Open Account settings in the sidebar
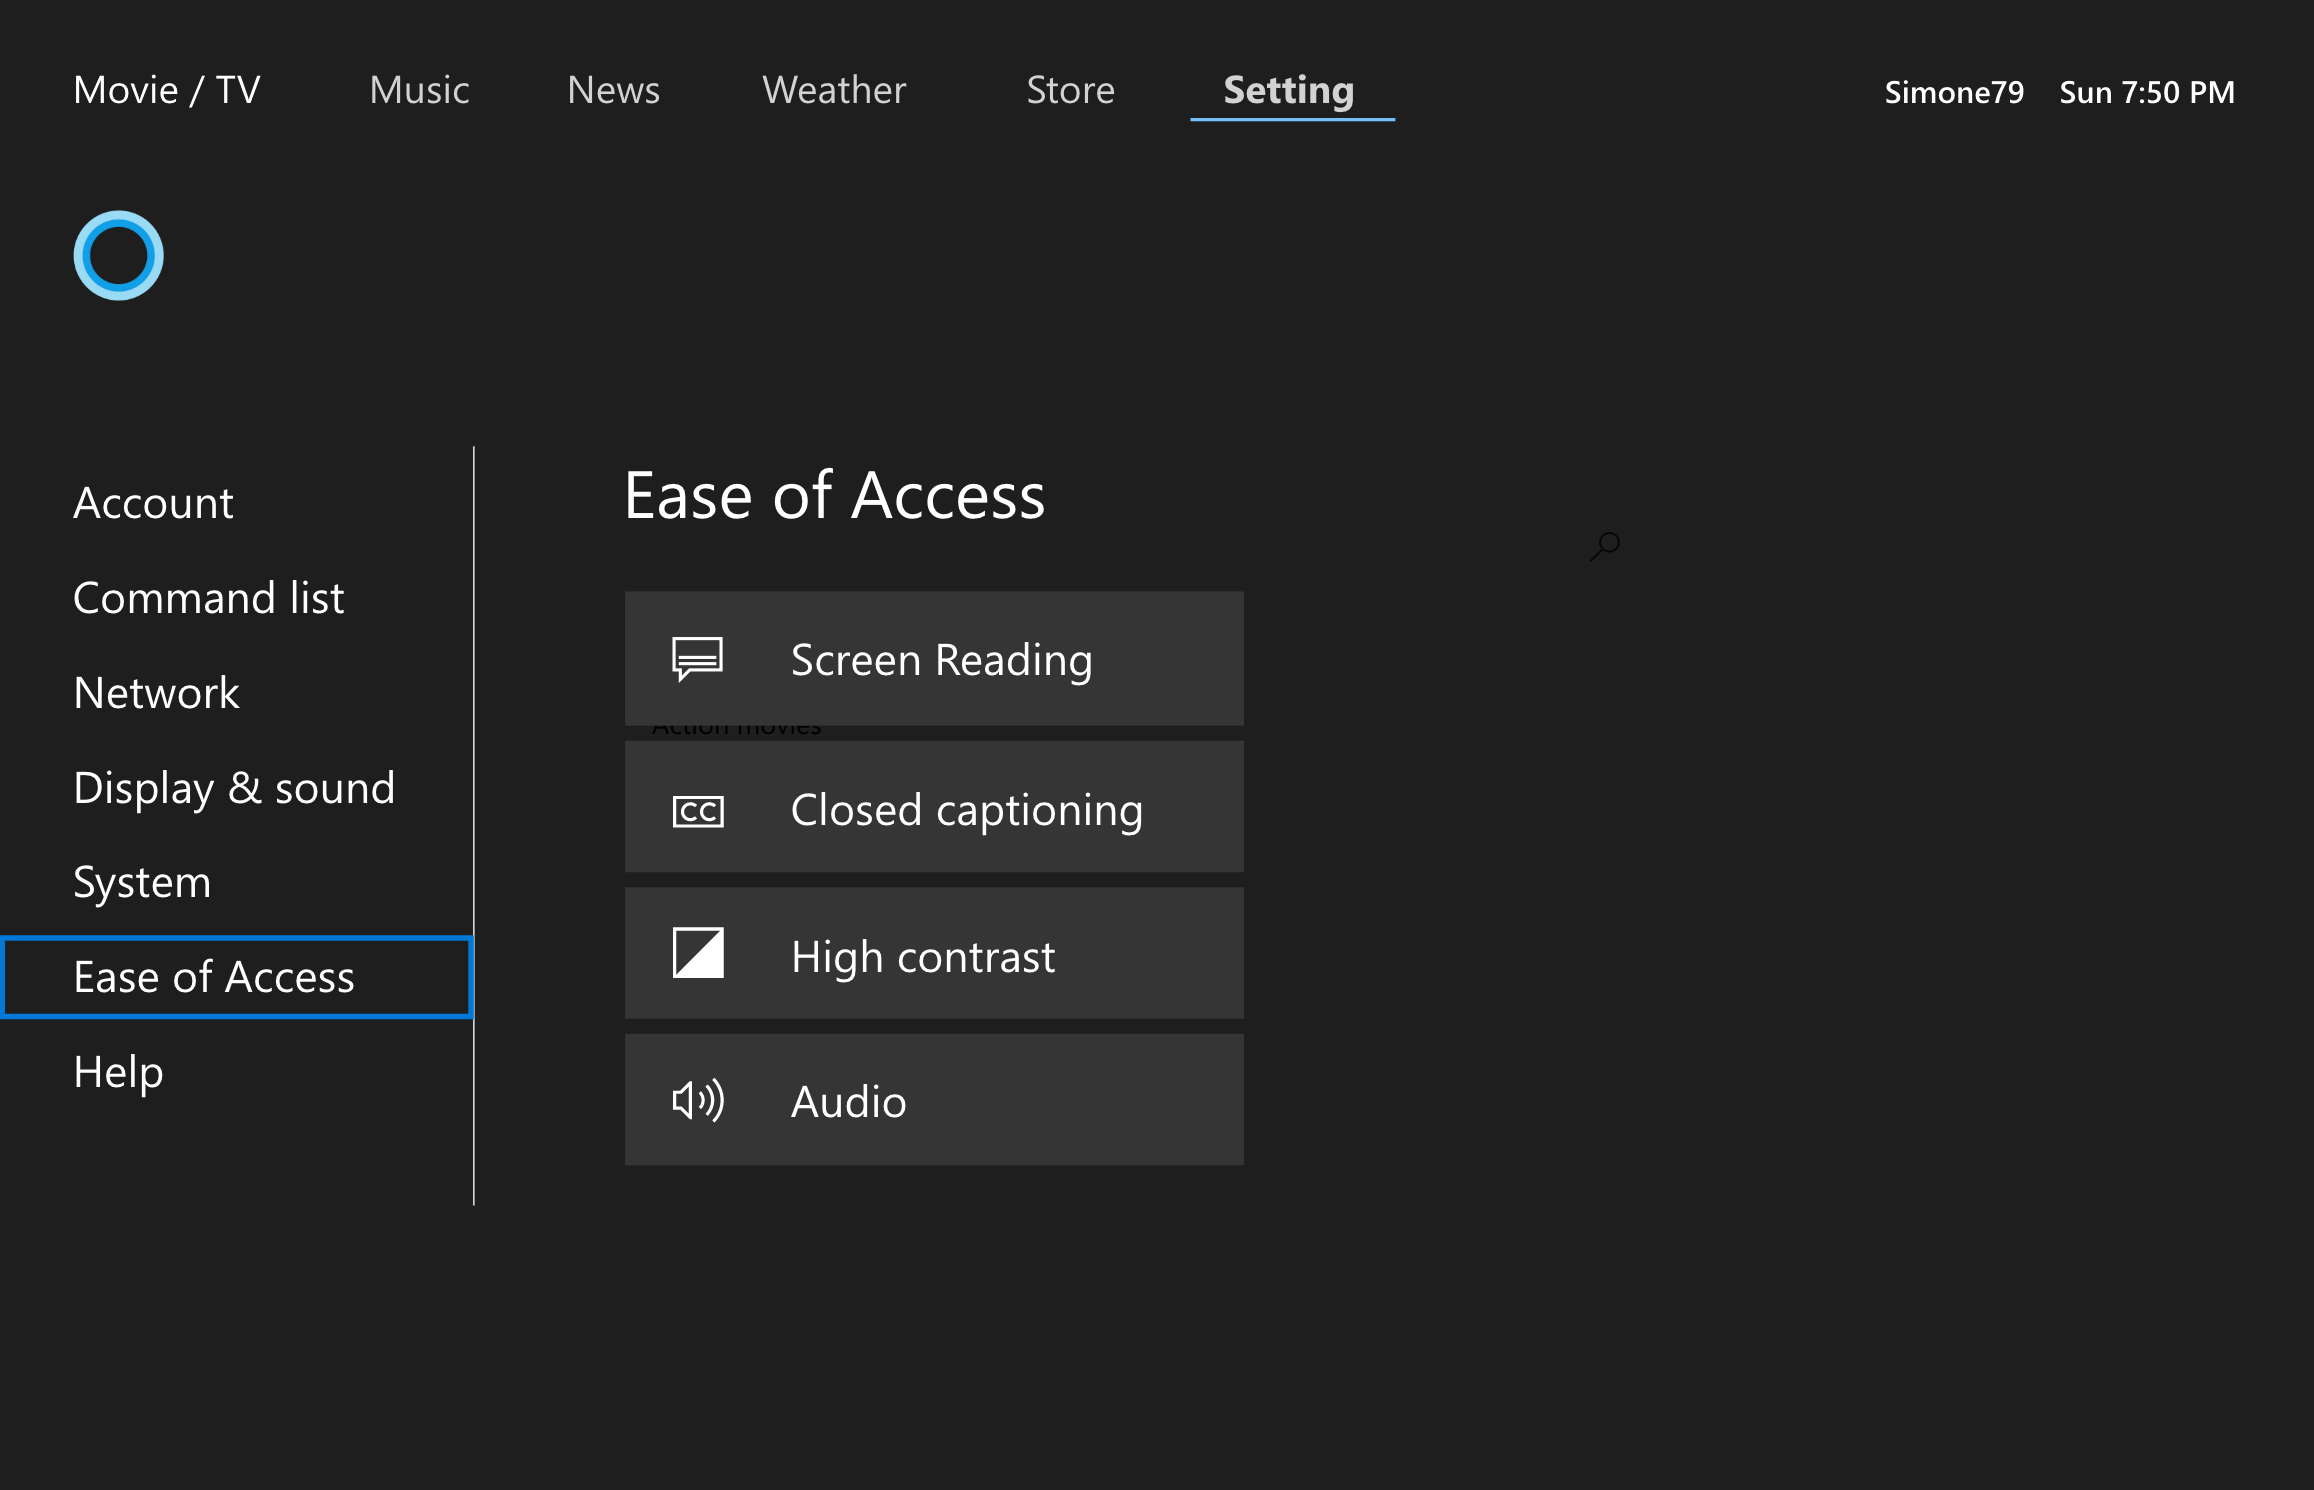 tap(153, 503)
